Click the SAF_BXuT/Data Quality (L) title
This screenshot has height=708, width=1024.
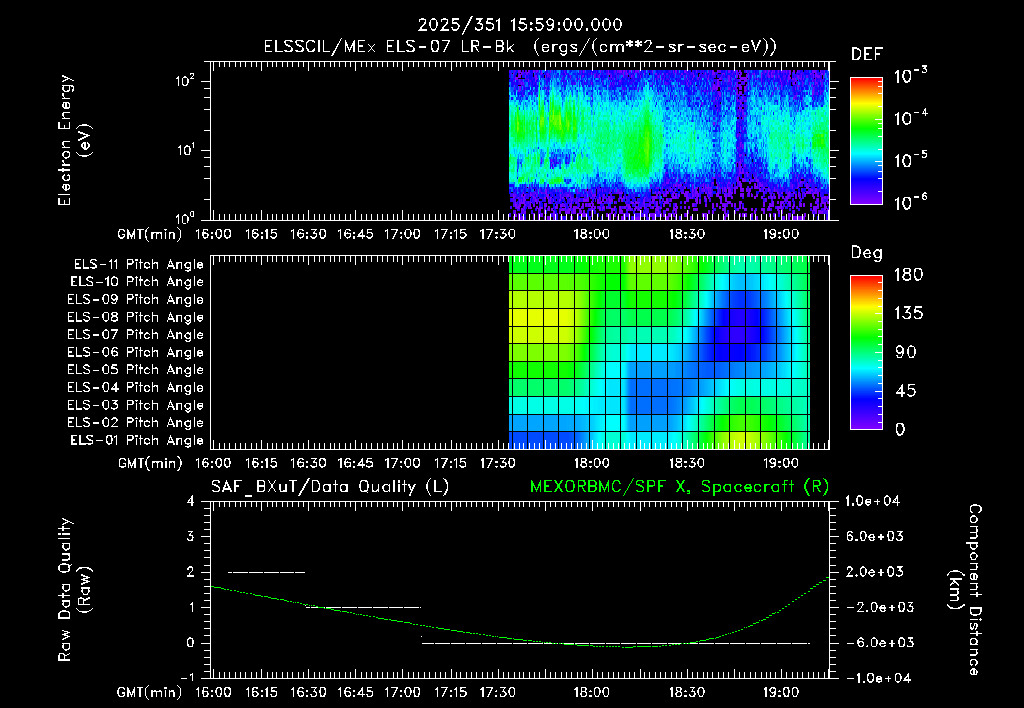[330, 487]
